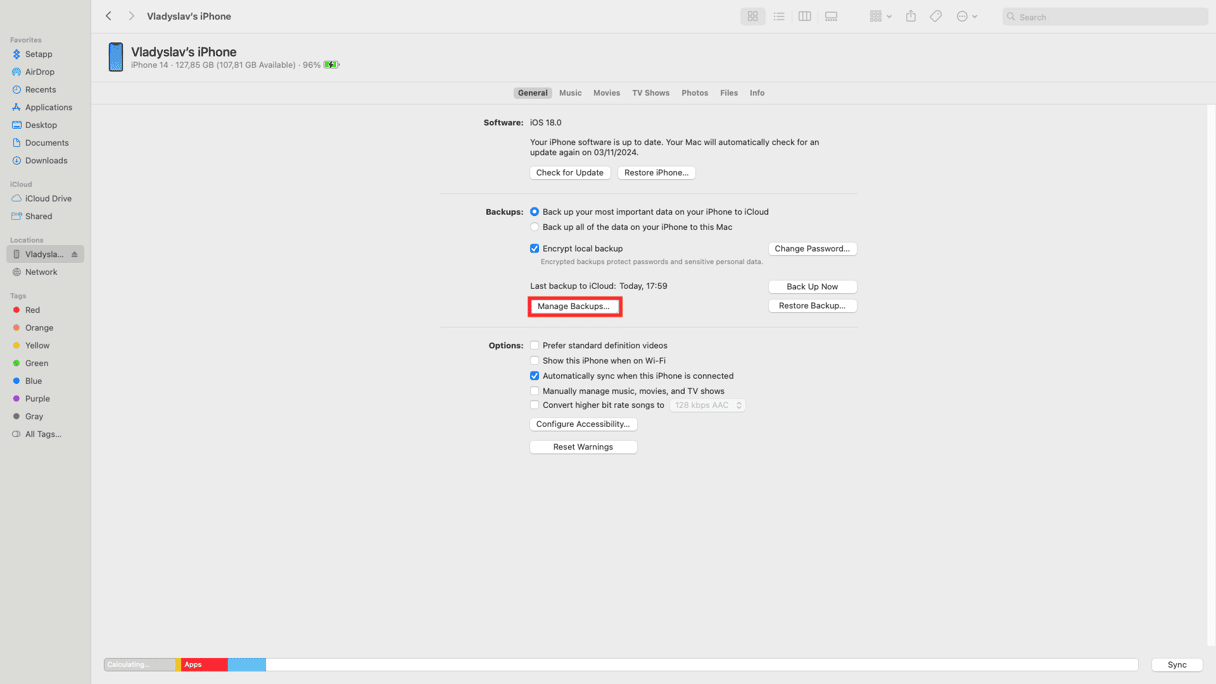
Task: Disable Encrypt local backup checkbox
Action: [535, 249]
